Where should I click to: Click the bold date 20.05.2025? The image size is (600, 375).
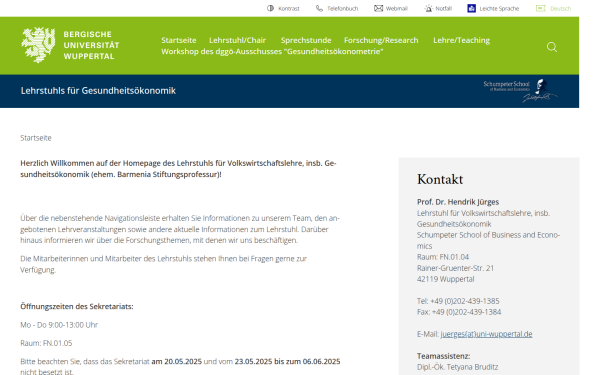click(x=183, y=362)
